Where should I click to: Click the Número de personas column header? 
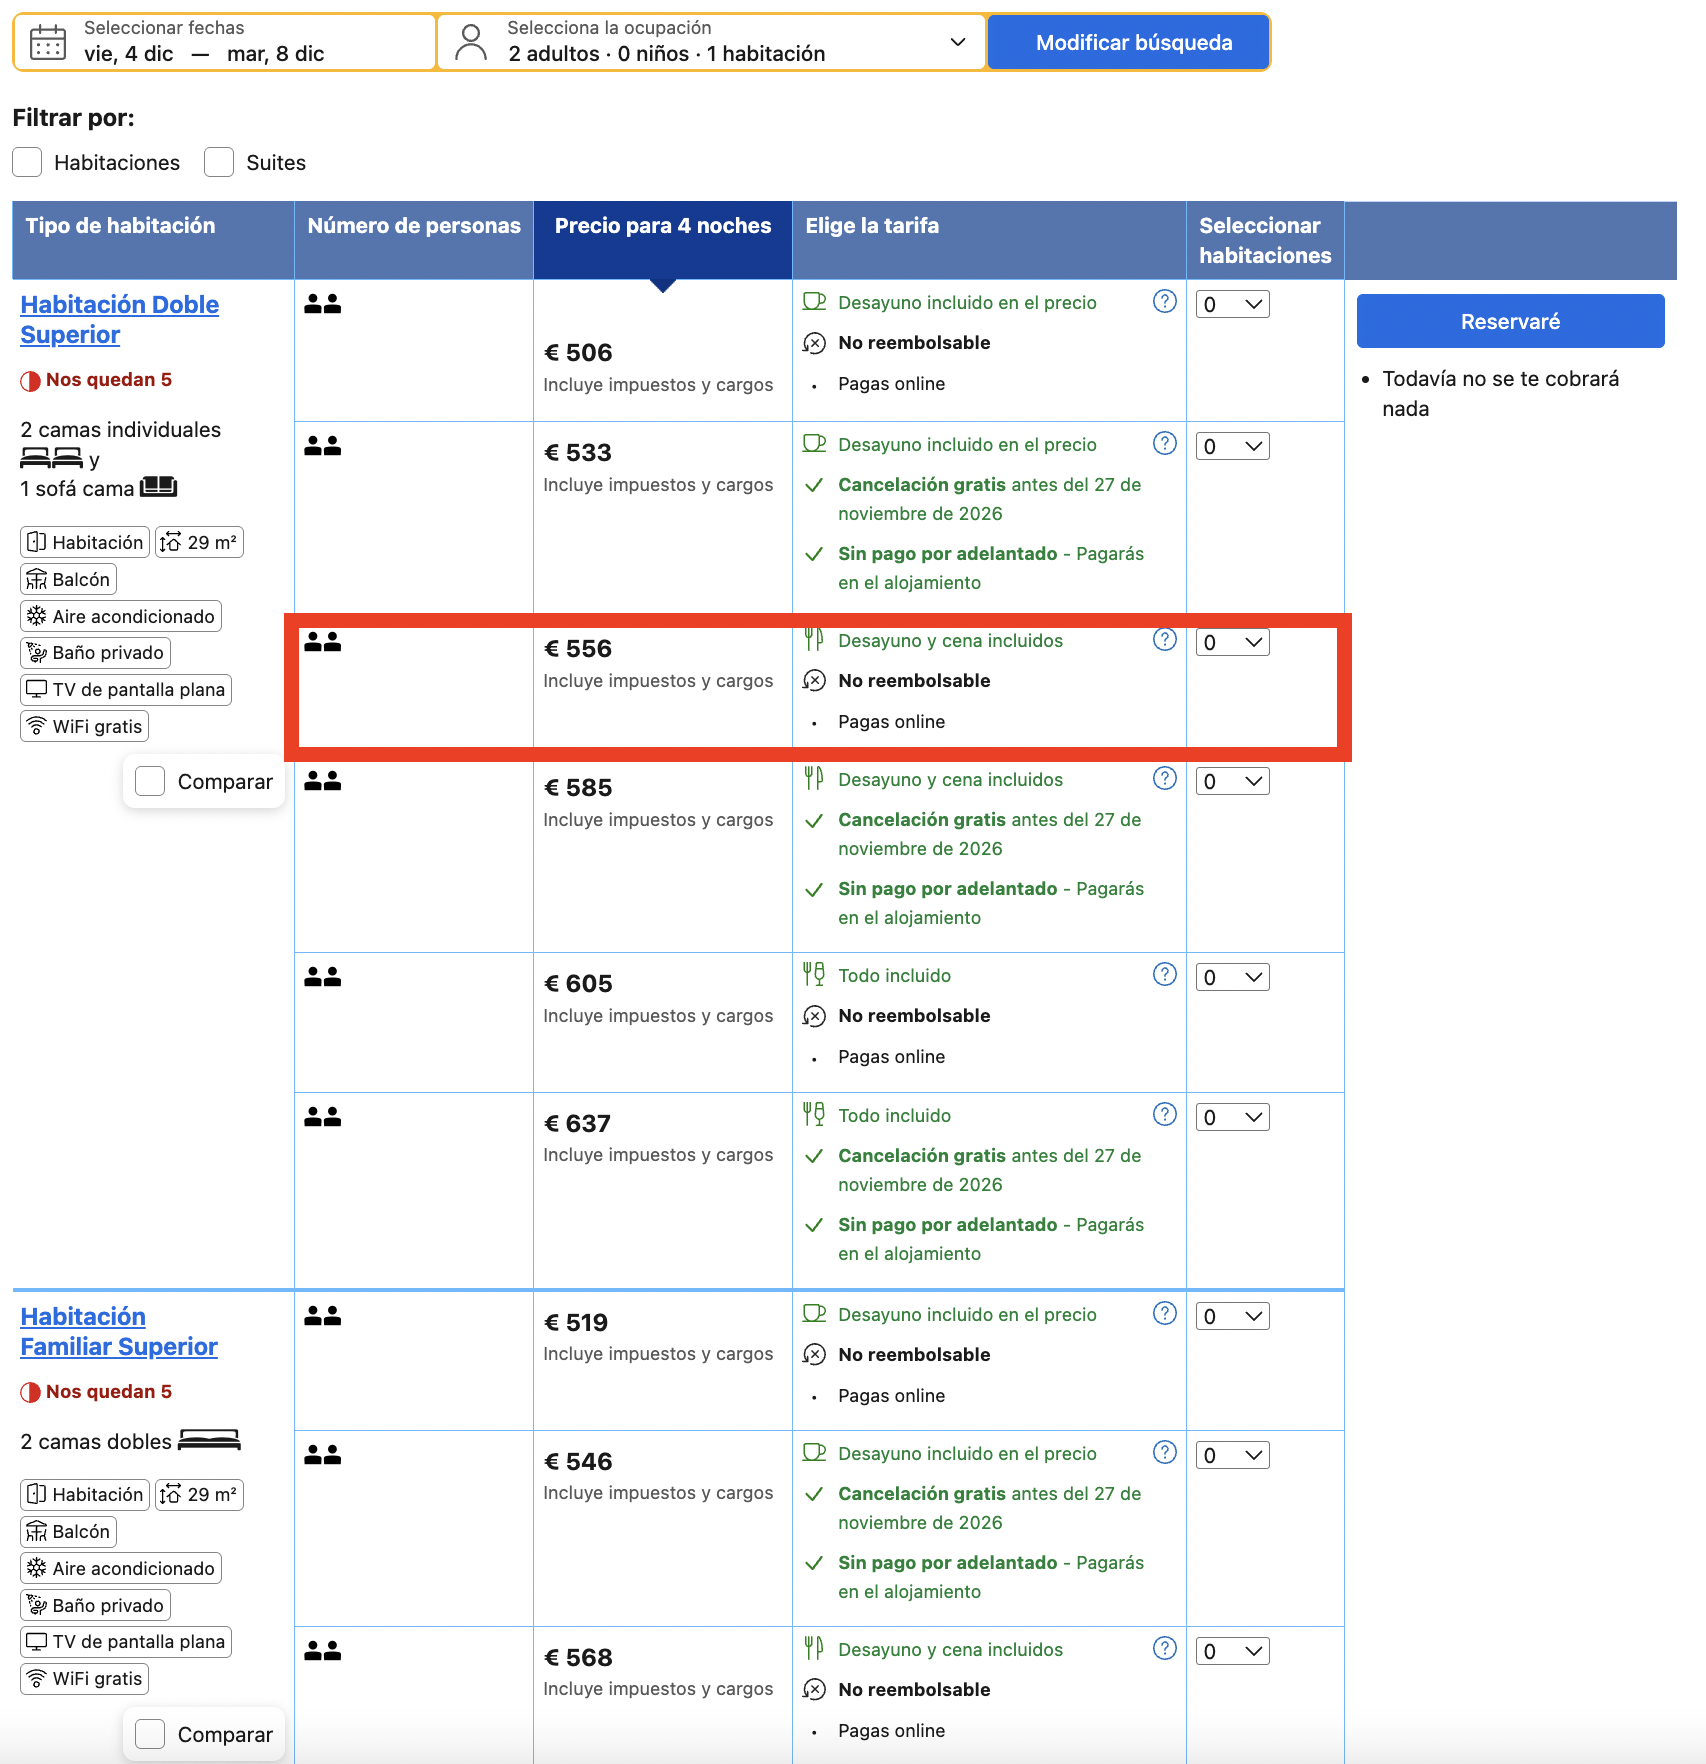[x=414, y=240]
